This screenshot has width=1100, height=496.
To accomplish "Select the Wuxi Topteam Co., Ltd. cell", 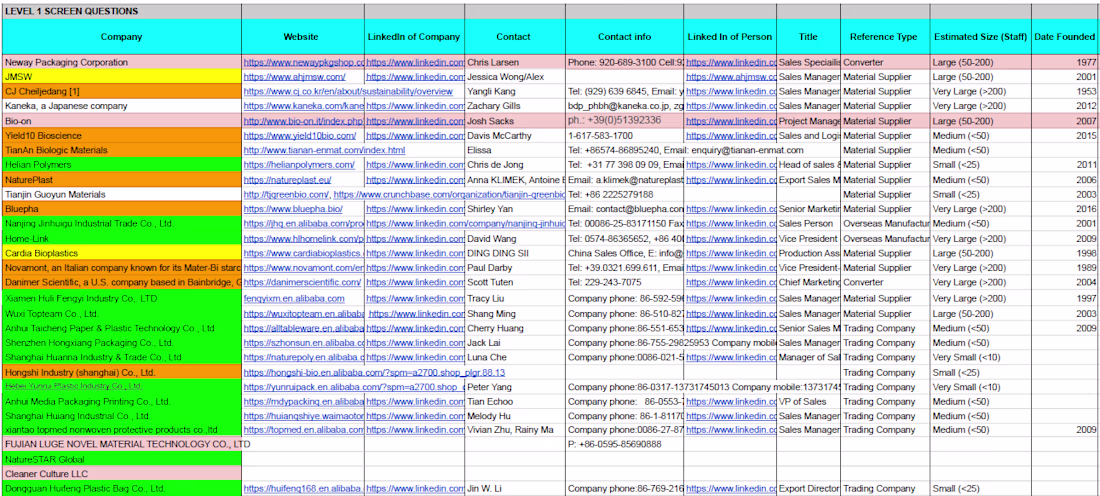I will (121, 313).
